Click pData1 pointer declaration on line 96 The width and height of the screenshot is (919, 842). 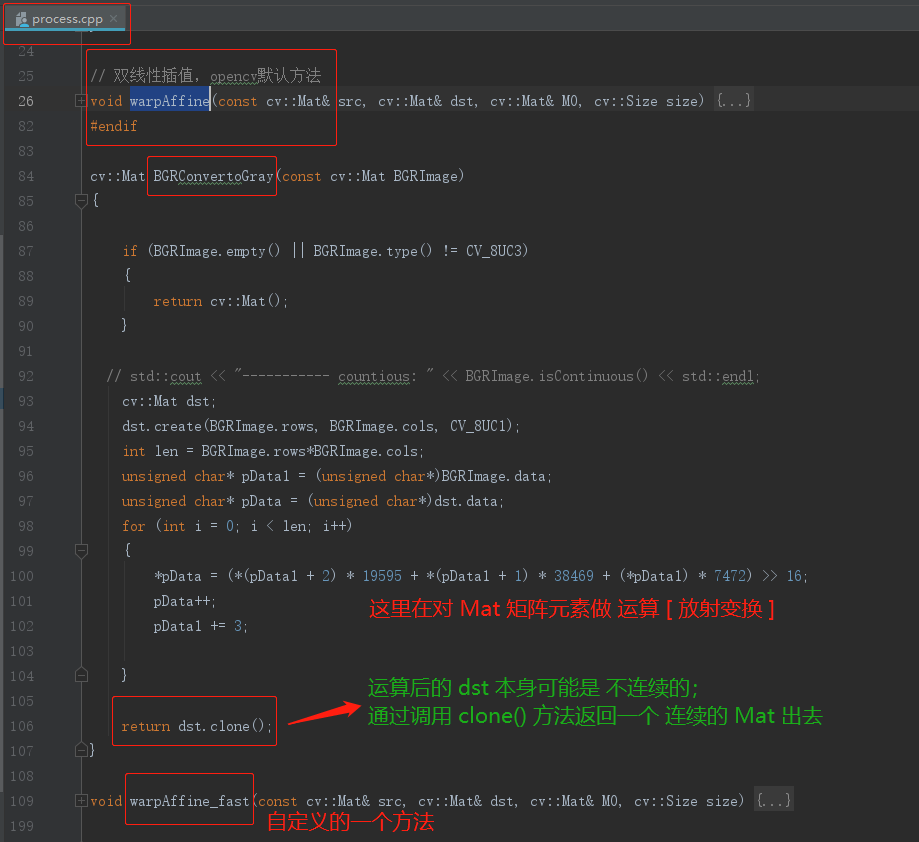coord(336,476)
